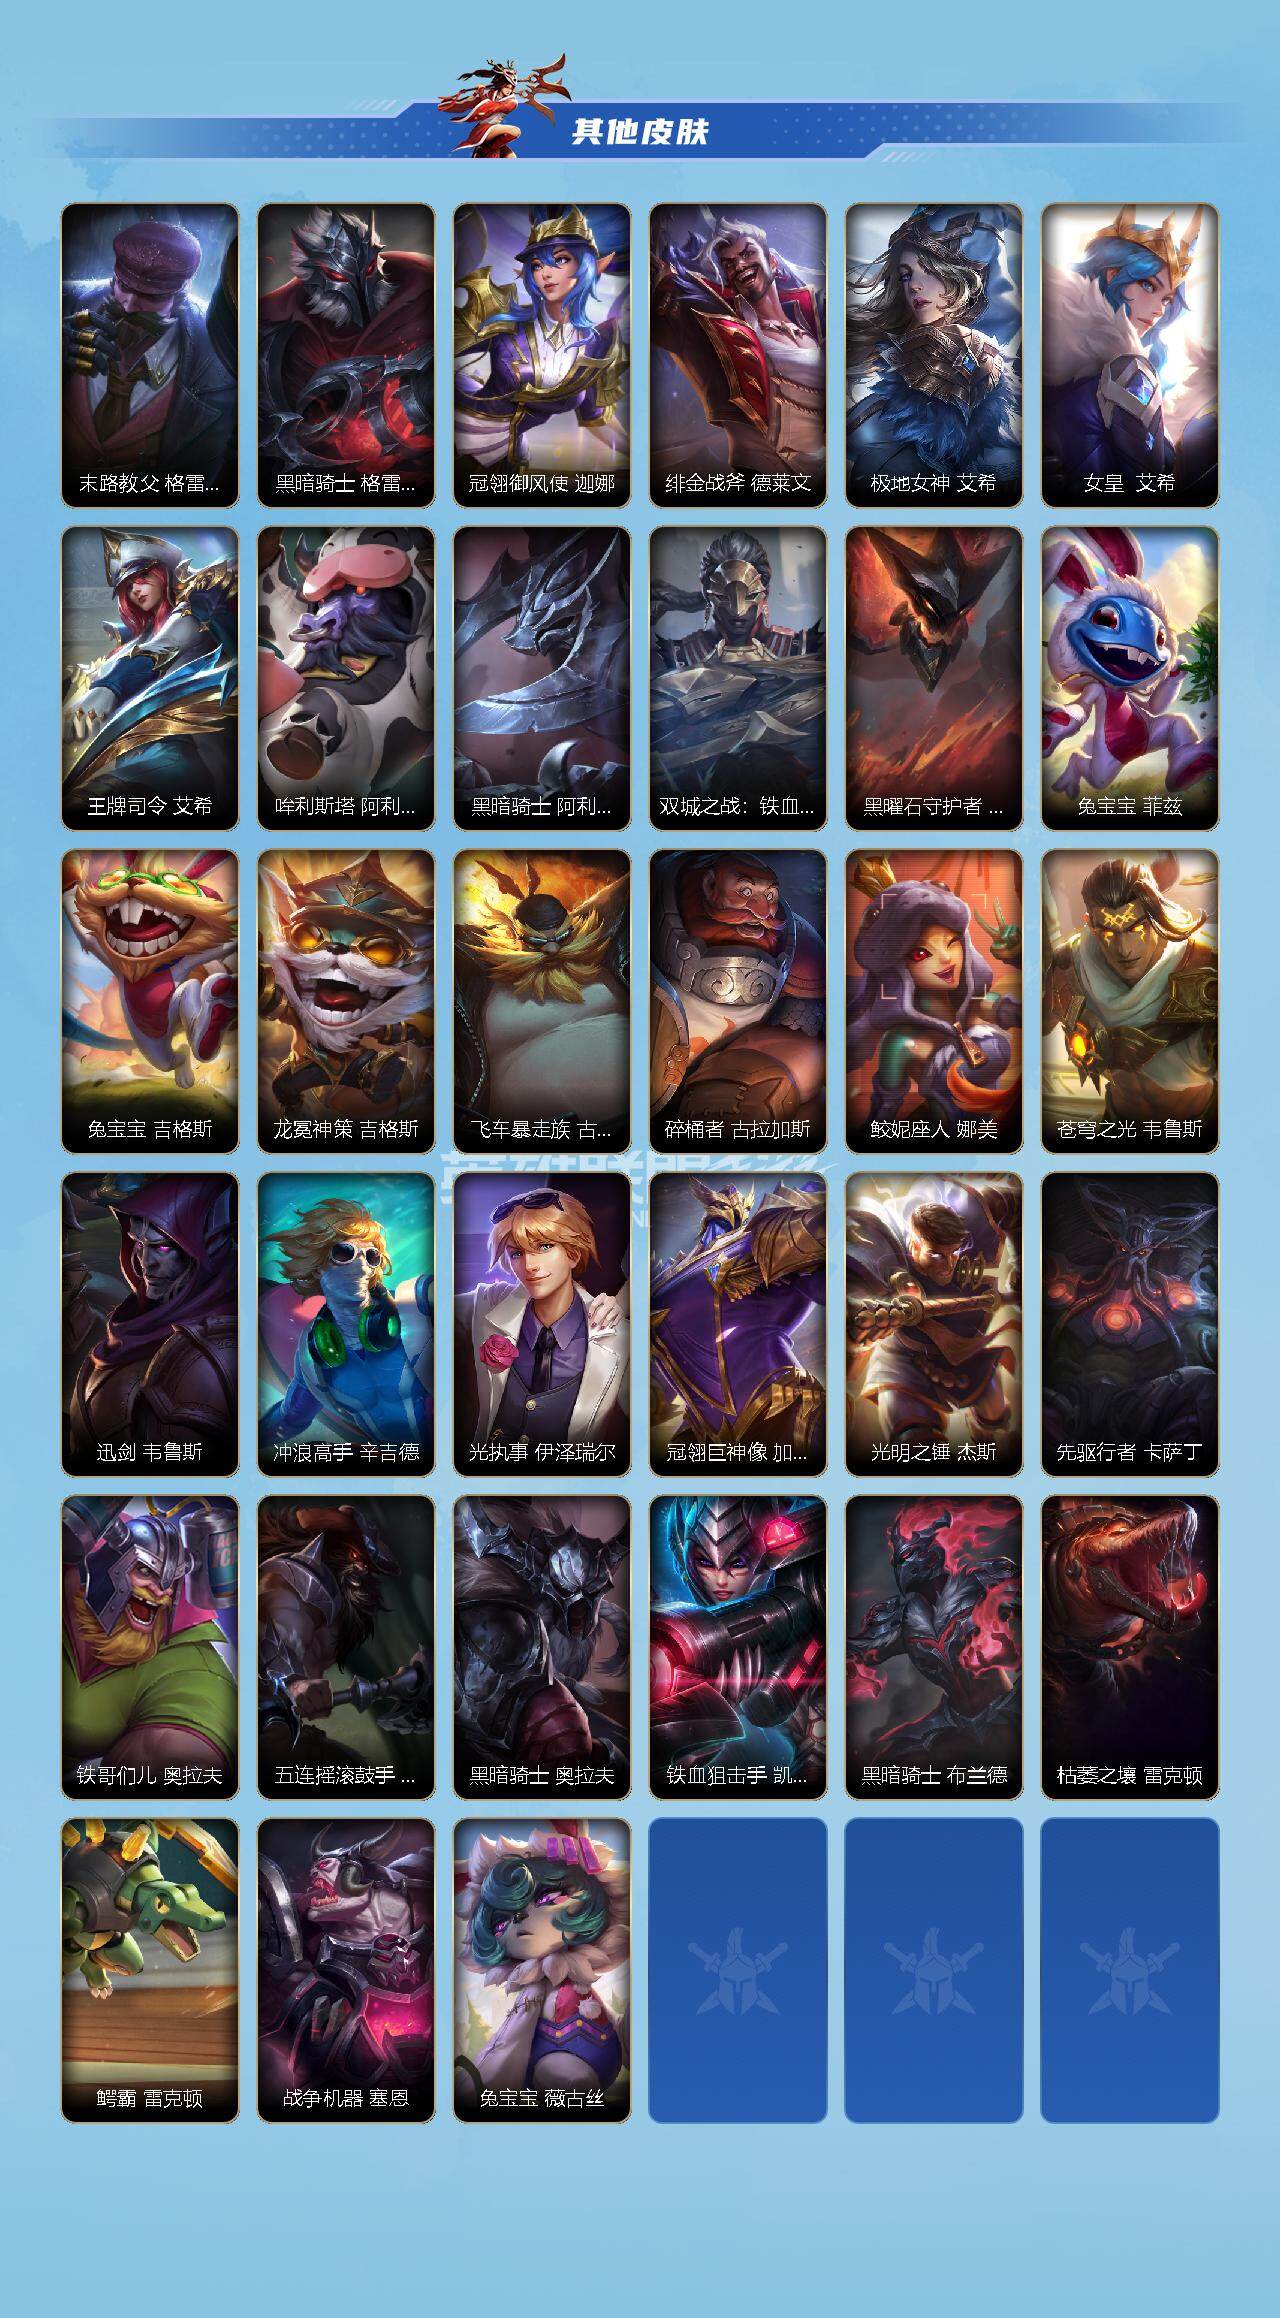Click the 其他皮肤 section header banner
1280x2318 pixels.
(640, 131)
